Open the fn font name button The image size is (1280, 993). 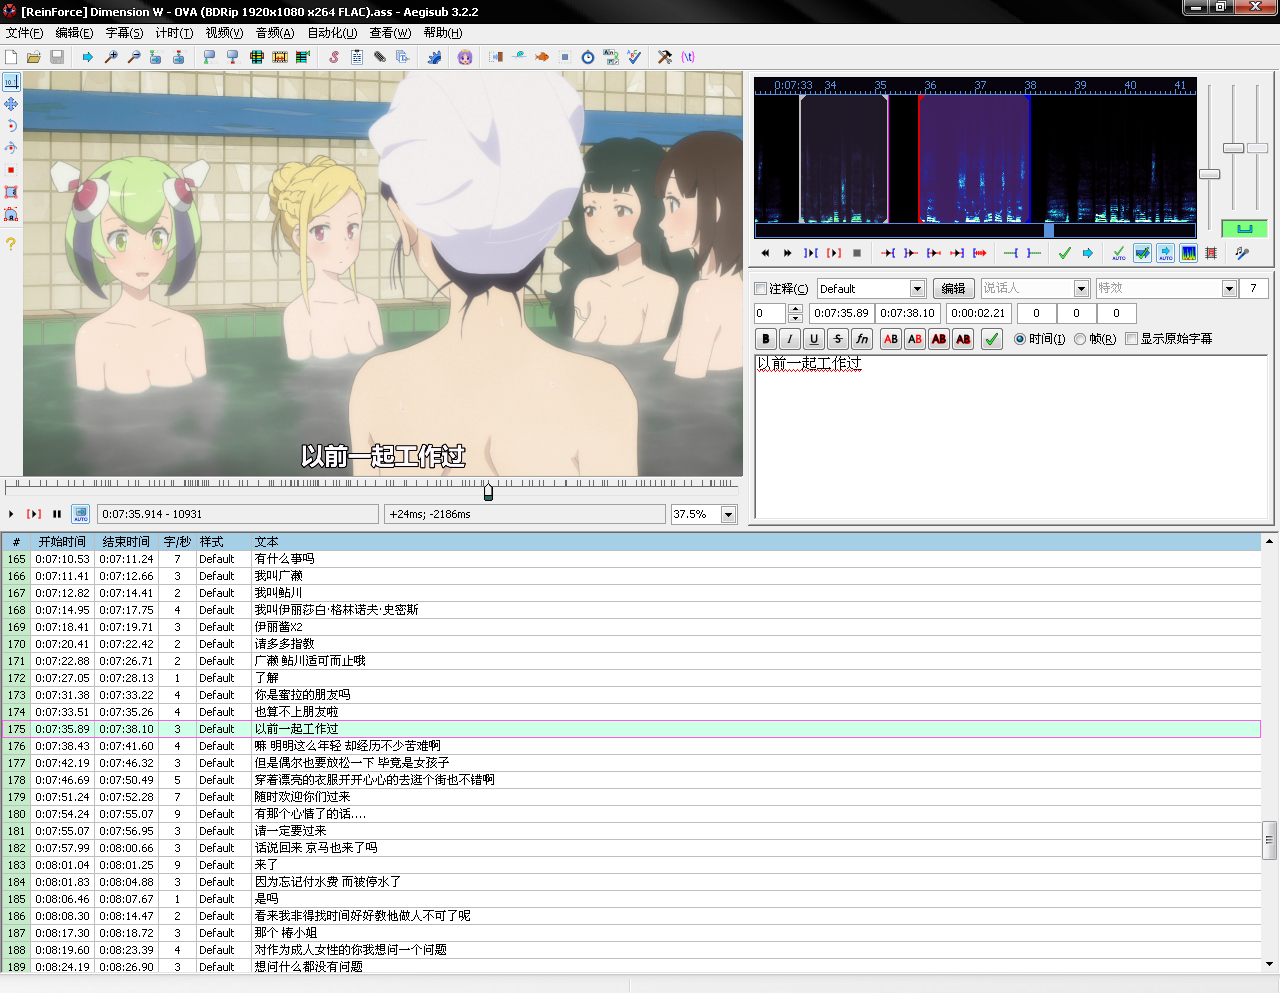[862, 339]
